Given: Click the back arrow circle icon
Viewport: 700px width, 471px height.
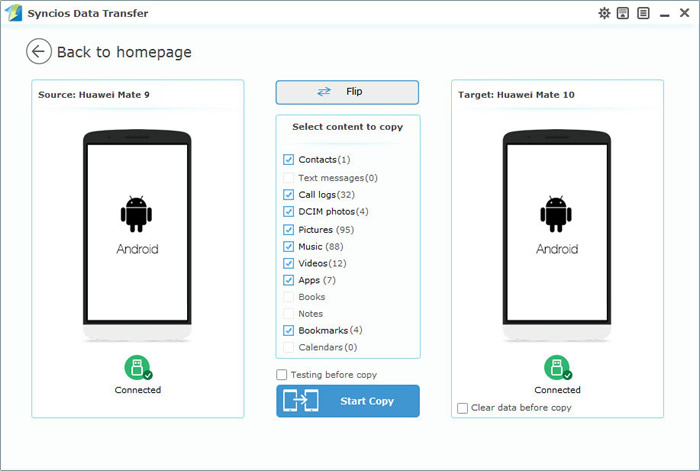Looking at the screenshot, I should click(x=39, y=51).
